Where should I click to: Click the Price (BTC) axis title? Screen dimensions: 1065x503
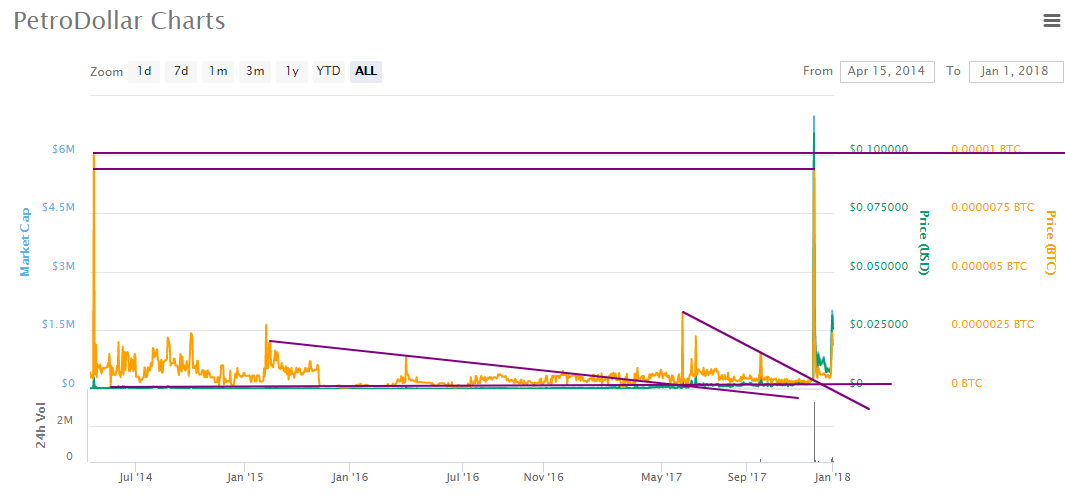tap(1051, 242)
